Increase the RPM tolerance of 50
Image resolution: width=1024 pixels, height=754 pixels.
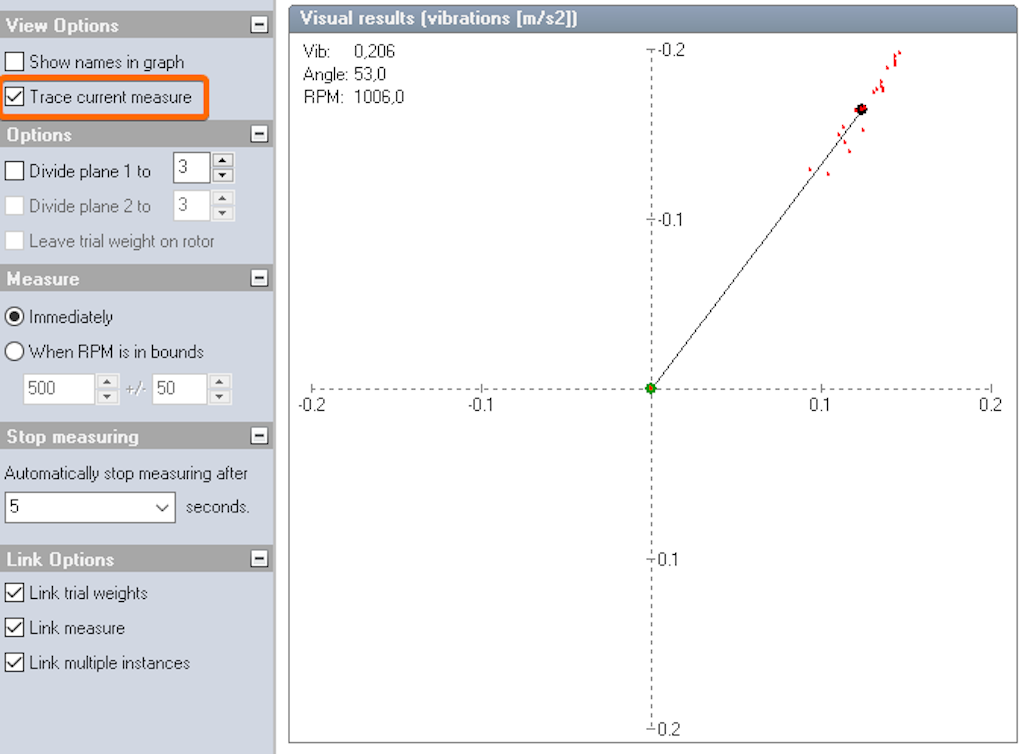coord(220,381)
